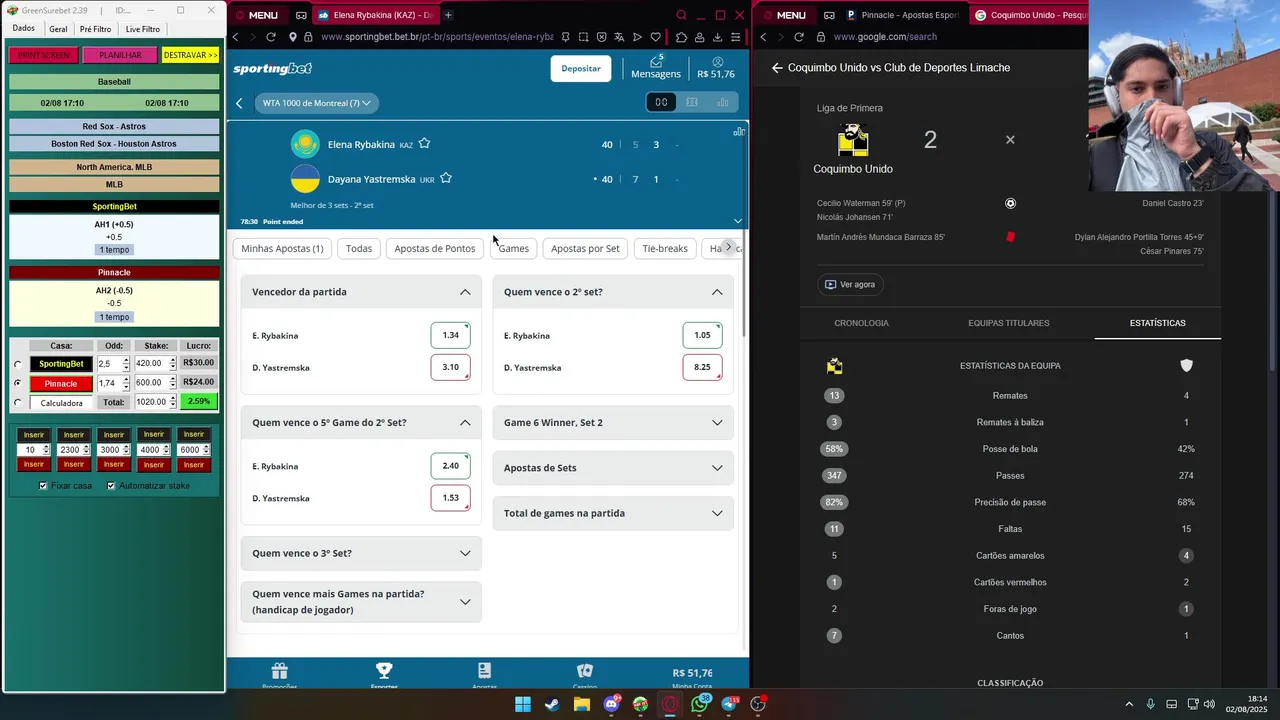Open WhatsApp from the taskbar

click(x=699, y=704)
